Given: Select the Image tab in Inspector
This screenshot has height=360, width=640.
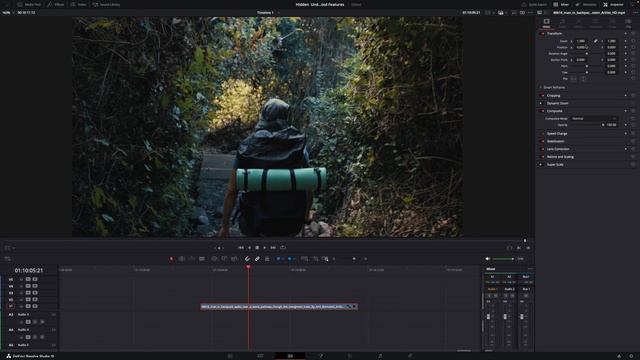Looking at the screenshot, I should 612,23.
